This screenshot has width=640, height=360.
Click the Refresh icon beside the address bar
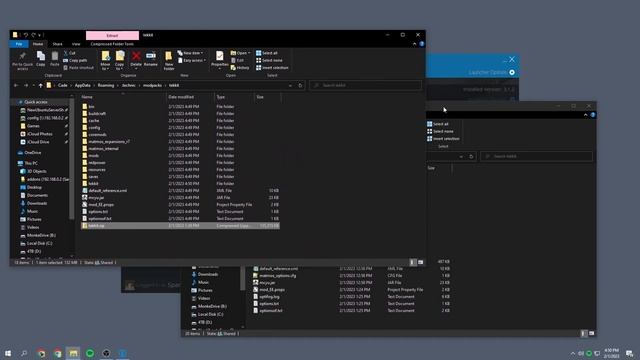pos(300,85)
